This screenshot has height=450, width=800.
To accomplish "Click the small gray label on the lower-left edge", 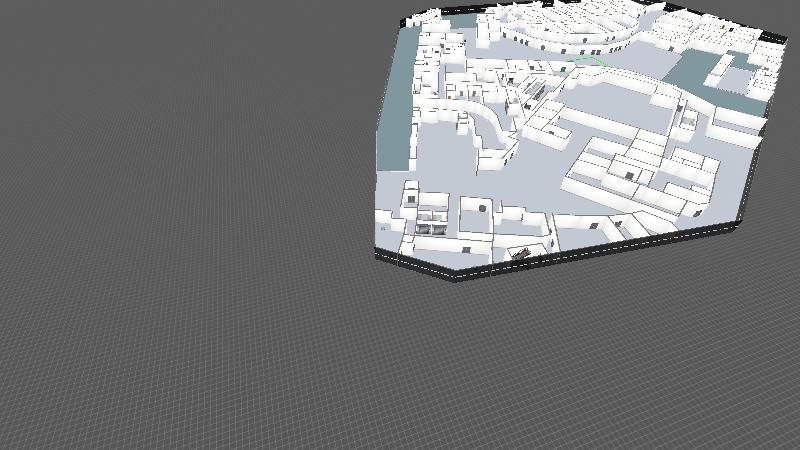I will click(383, 227).
